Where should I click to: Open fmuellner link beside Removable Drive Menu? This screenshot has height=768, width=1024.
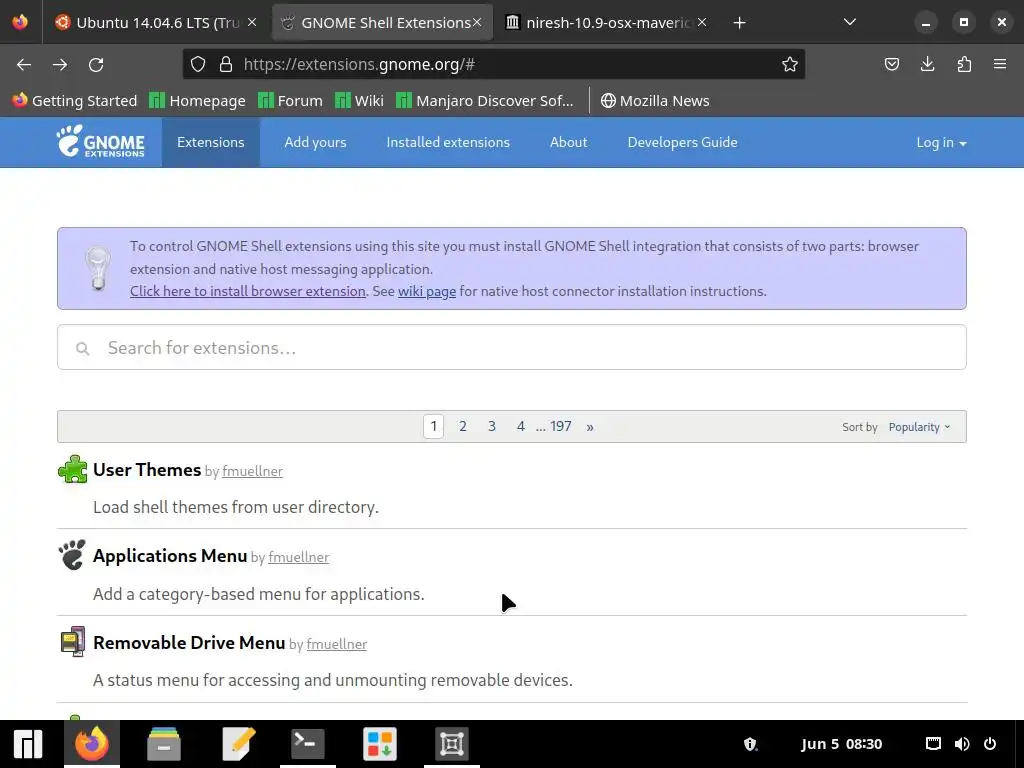[336, 645]
